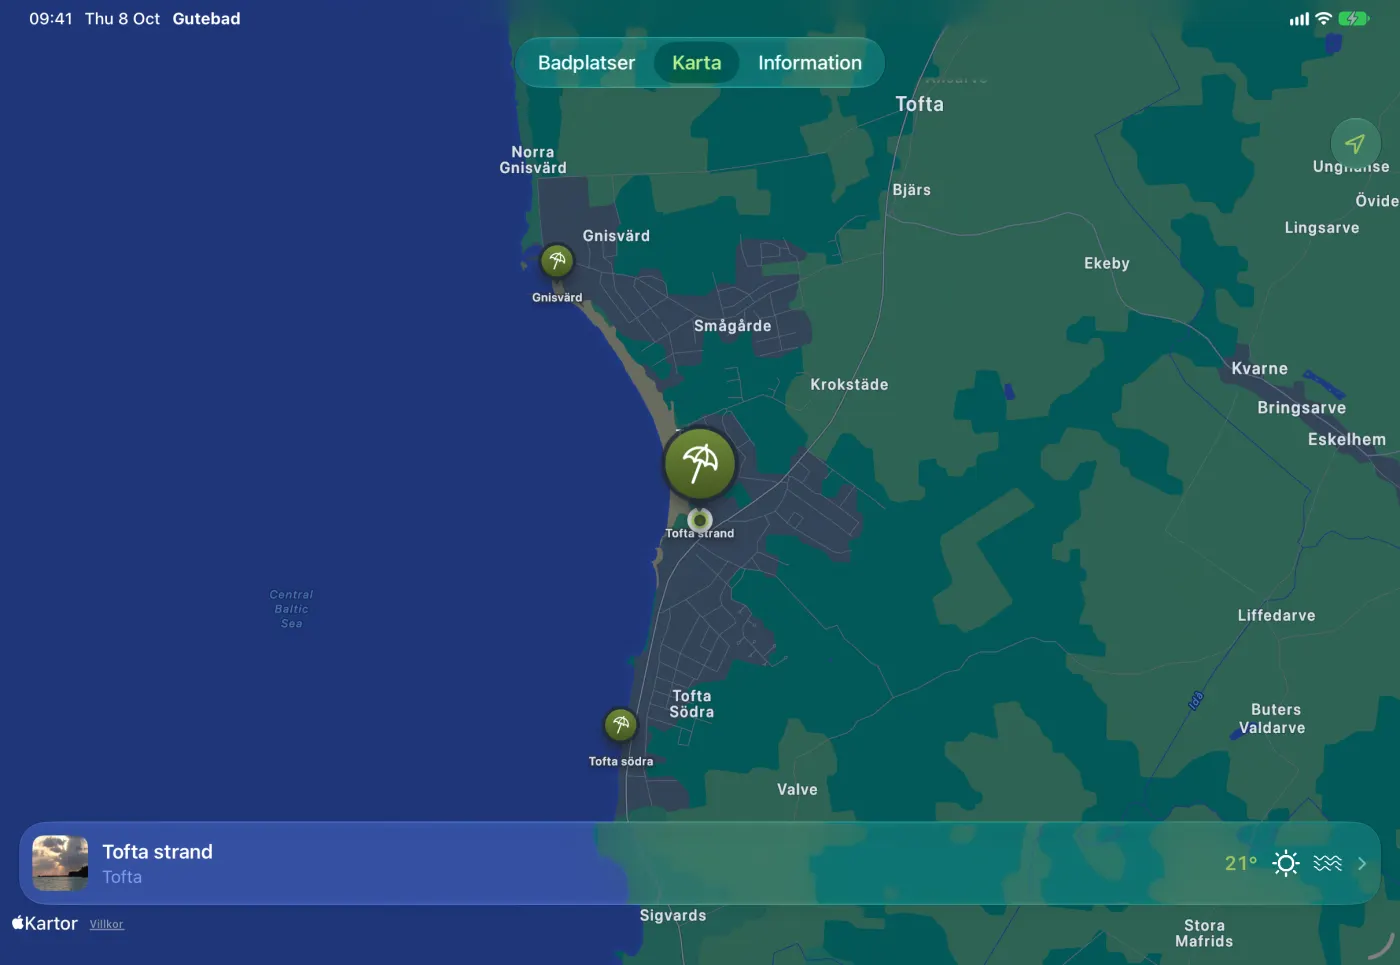Tap the Liffedarve map label
This screenshot has height=965, width=1400.
[1277, 615]
